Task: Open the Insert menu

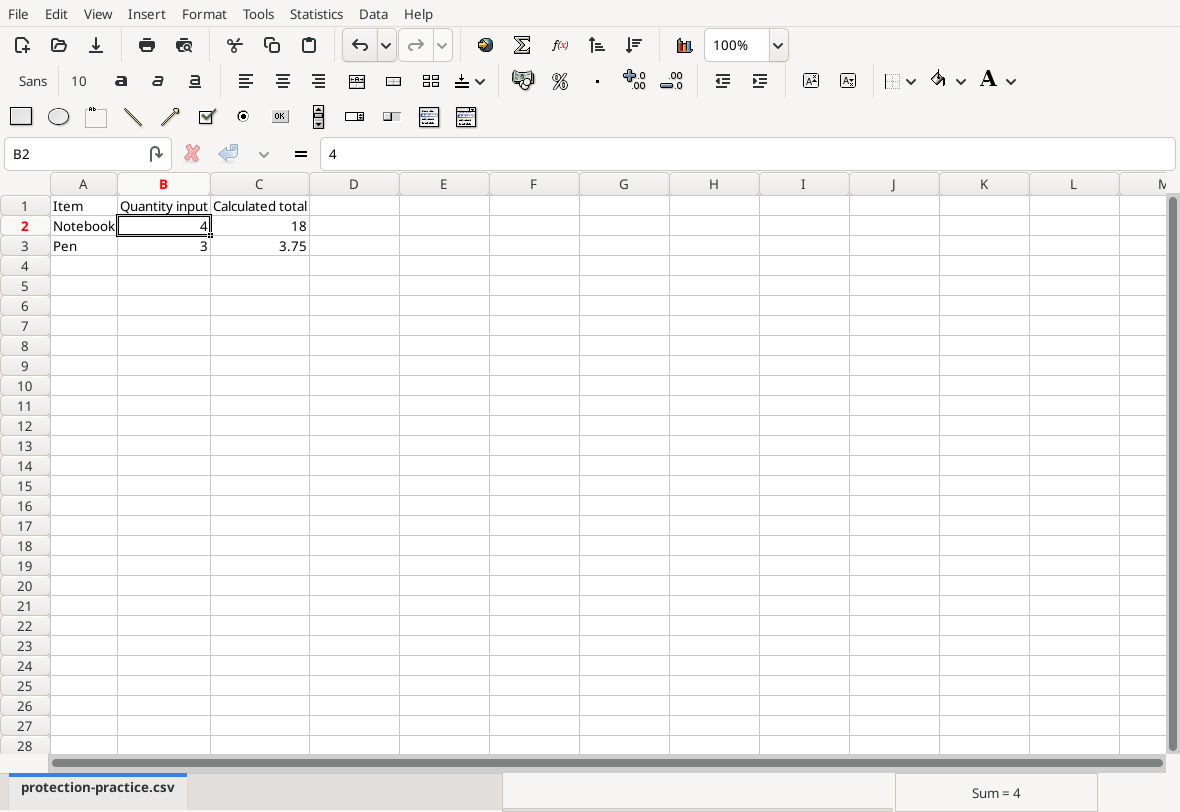Action: 146,14
